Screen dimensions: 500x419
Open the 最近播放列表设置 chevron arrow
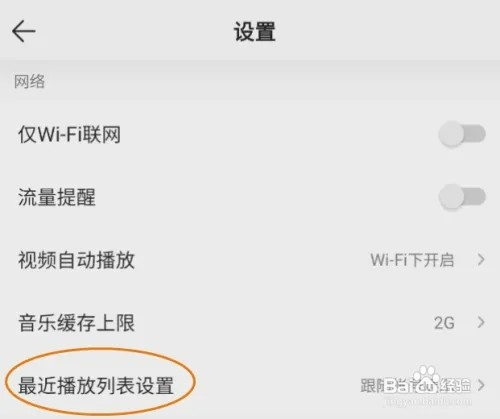481,385
